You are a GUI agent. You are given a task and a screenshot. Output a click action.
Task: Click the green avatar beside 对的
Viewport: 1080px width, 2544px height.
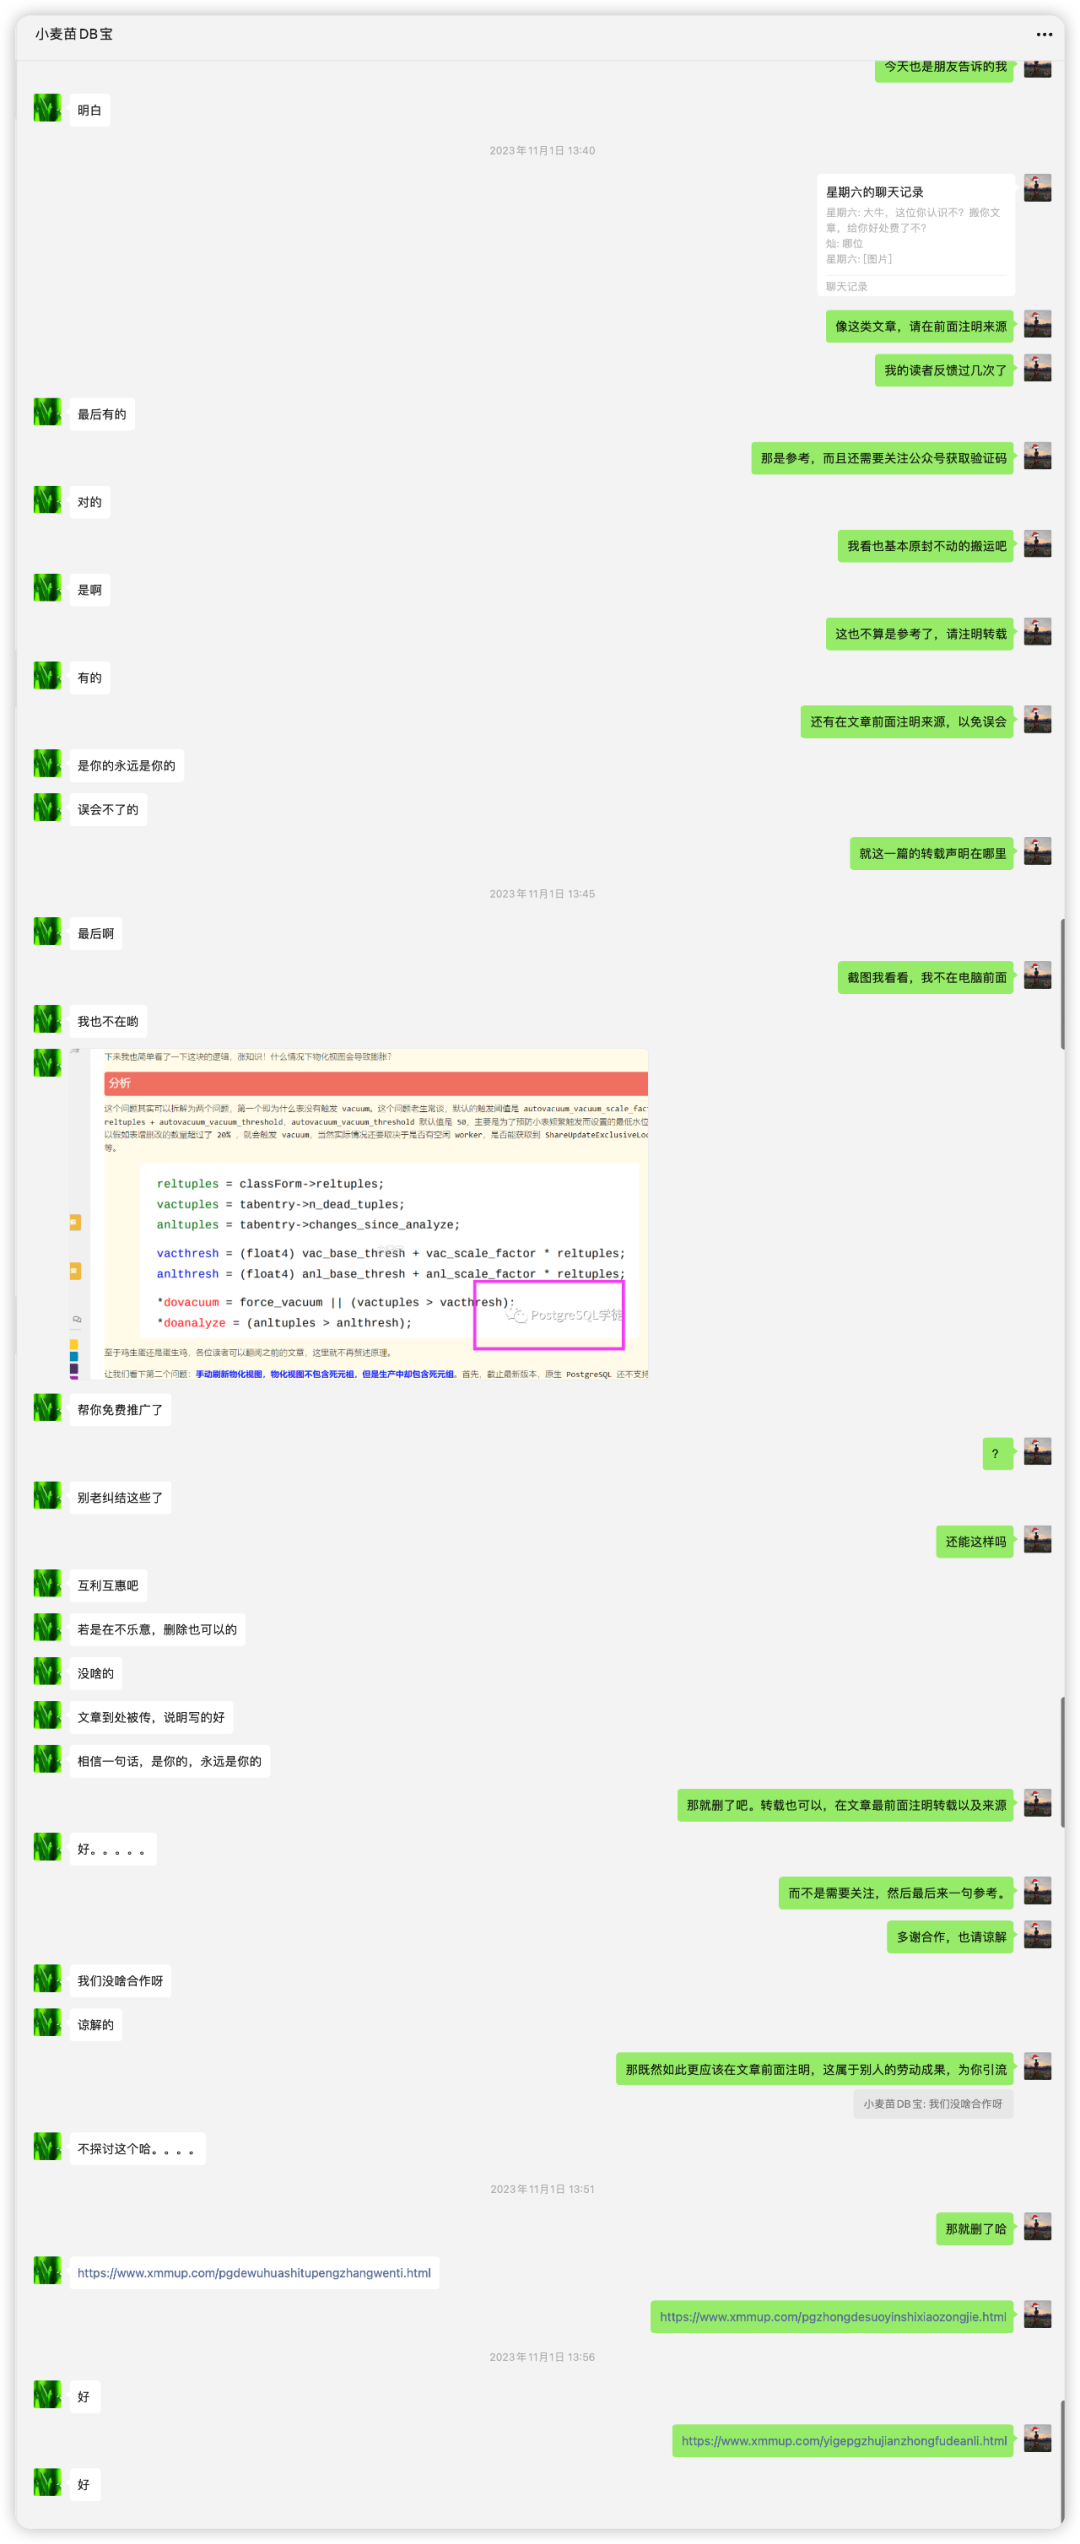click(47, 500)
